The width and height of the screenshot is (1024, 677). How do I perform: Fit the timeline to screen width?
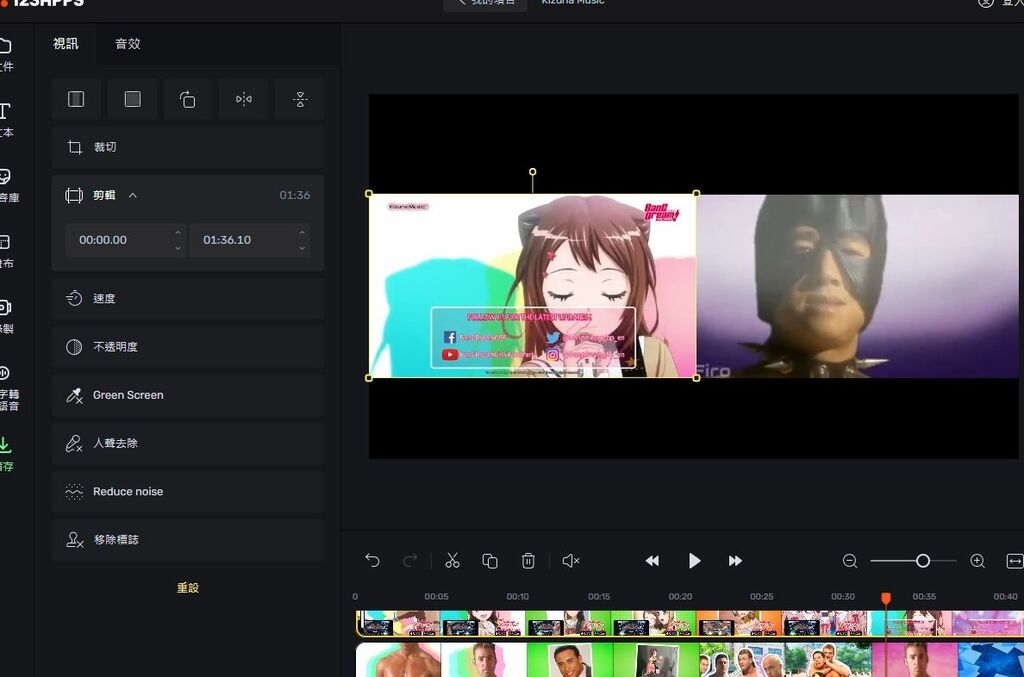click(1015, 561)
